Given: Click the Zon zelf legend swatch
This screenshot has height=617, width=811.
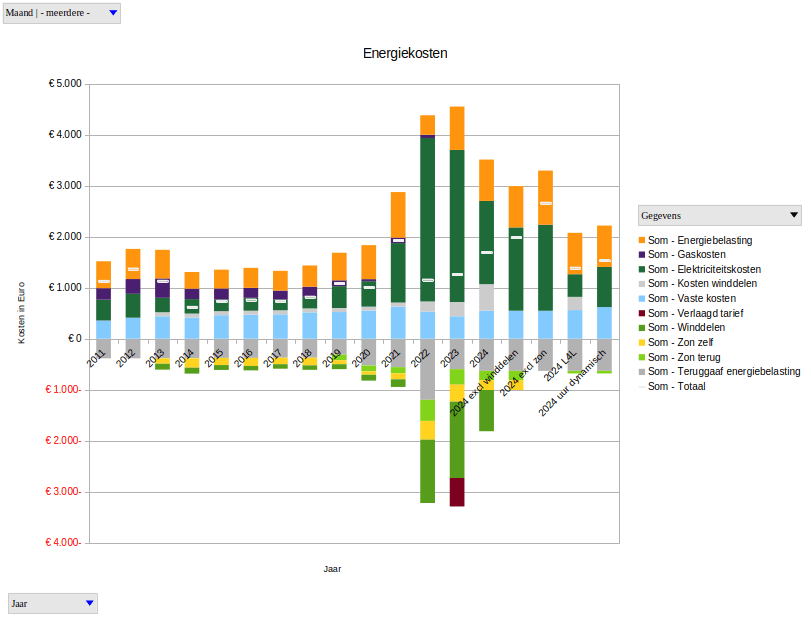Looking at the screenshot, I should coord(642,342).
